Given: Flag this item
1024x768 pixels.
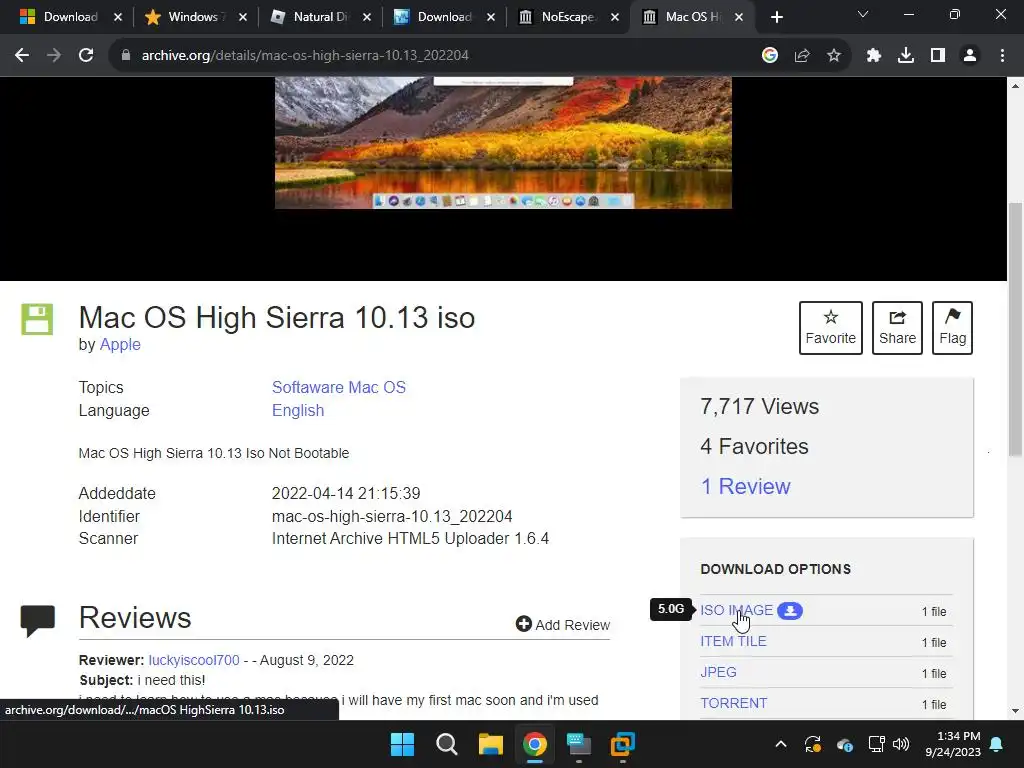Looking at the screenshot, I should (x=952, y=328).
